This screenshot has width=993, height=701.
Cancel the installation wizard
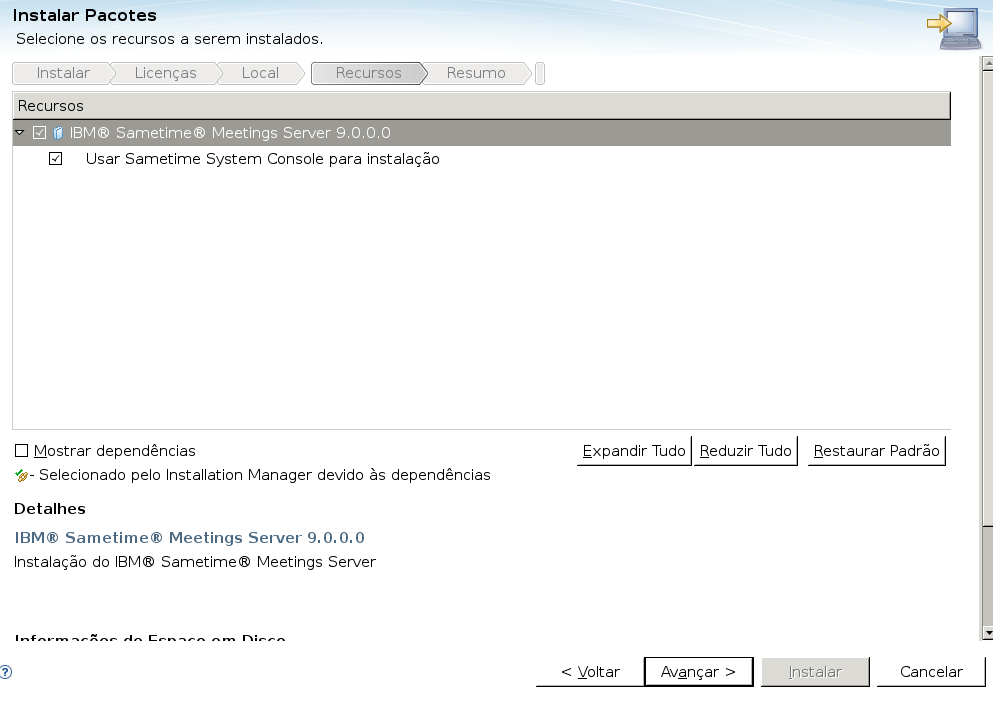931,672
